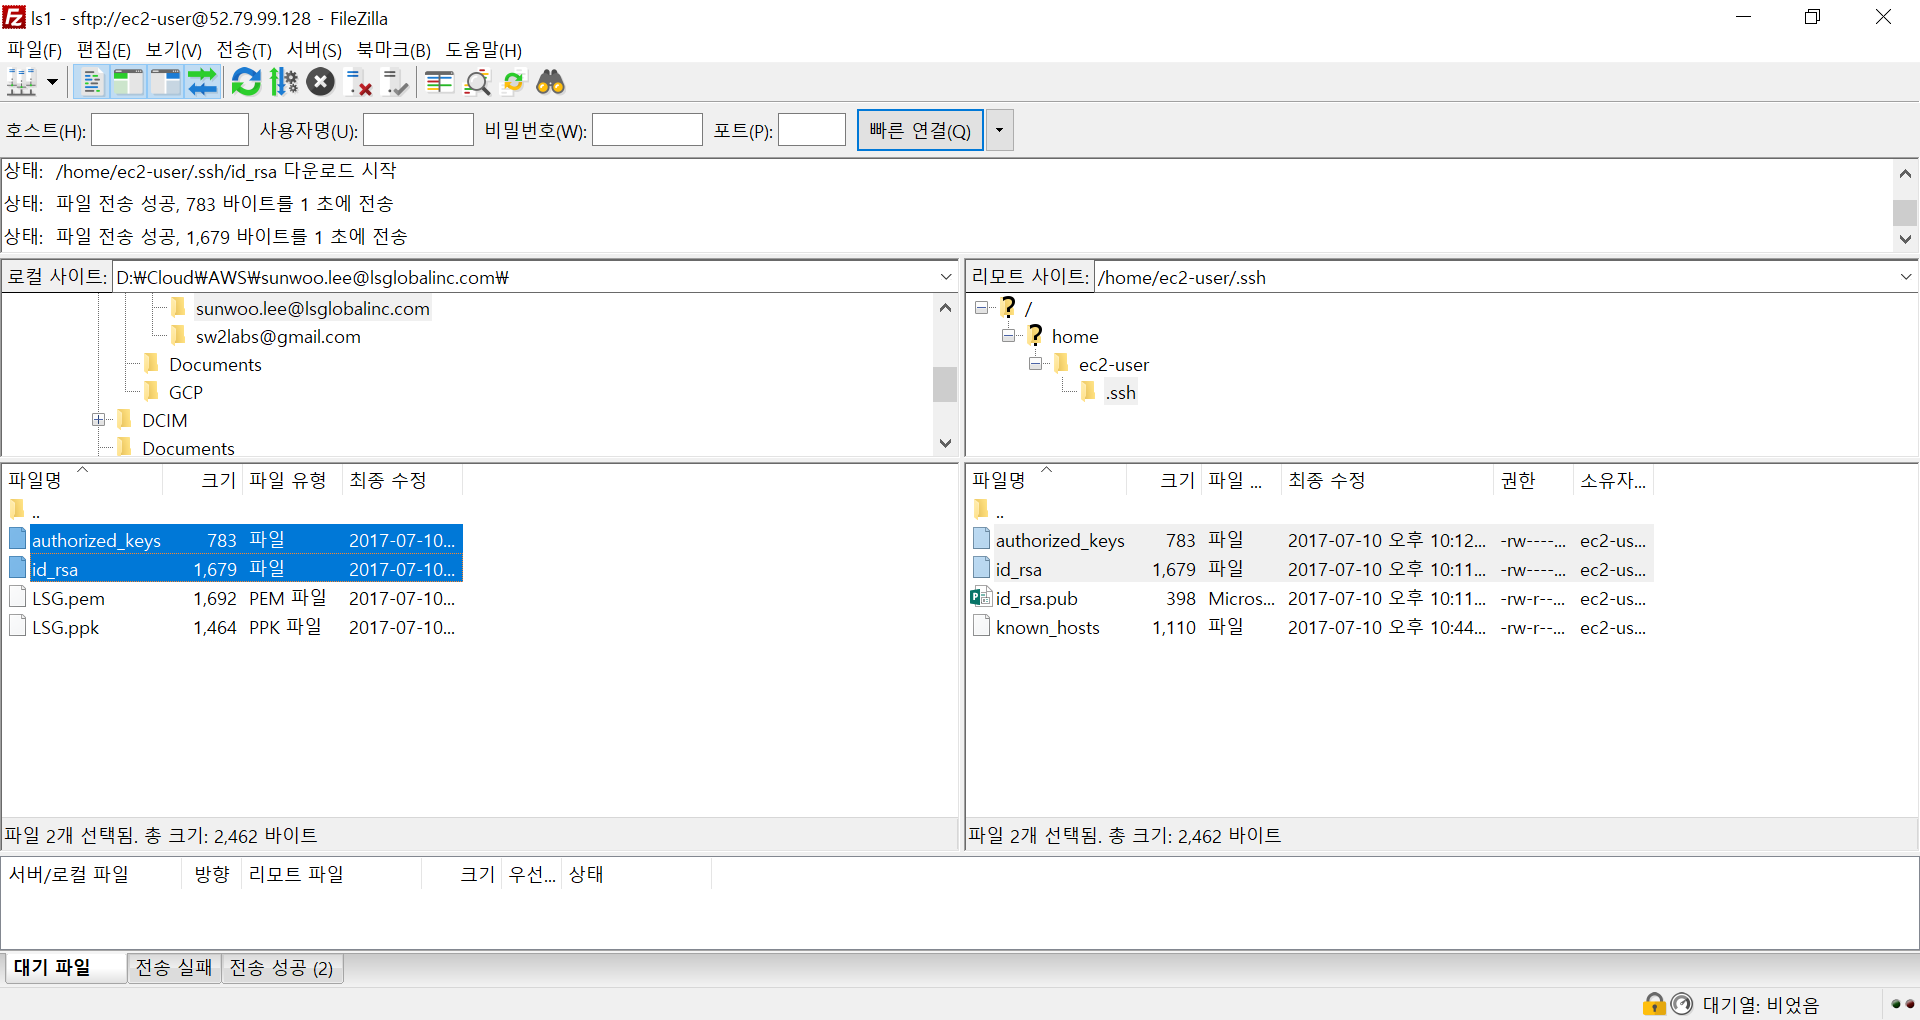1920x1020 pixels.
Task: Toggle directory comparison
Action: tap(477, 82)
